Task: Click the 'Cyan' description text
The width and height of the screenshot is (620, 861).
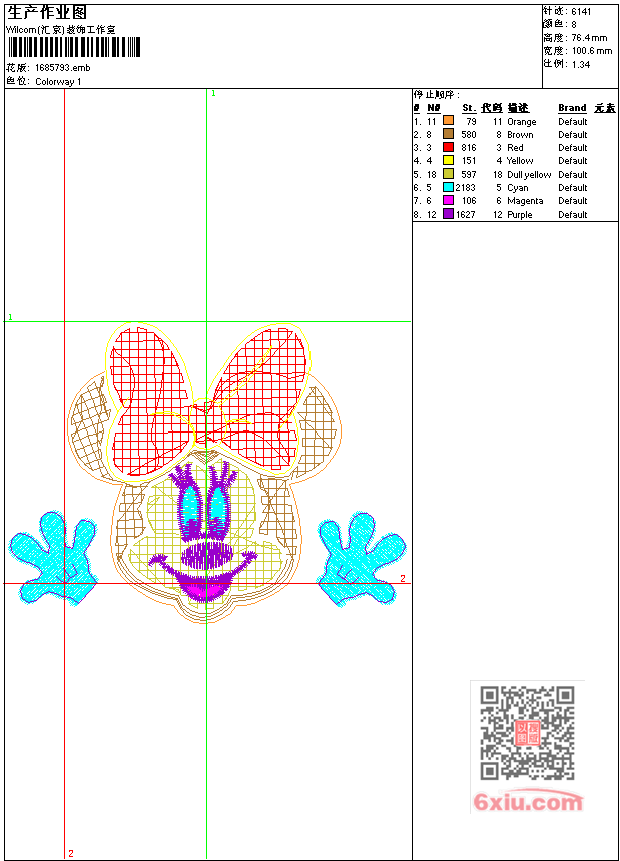Action: [517, 188]
